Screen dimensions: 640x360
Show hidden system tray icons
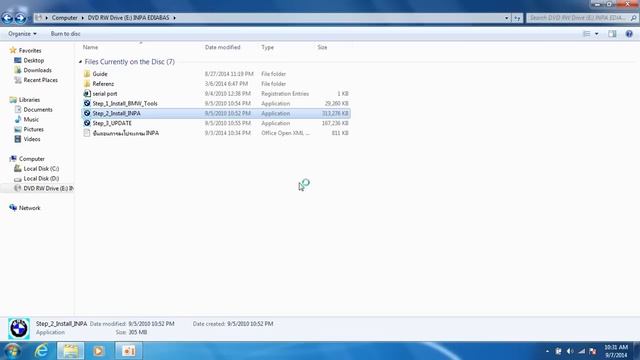point(547,351)
